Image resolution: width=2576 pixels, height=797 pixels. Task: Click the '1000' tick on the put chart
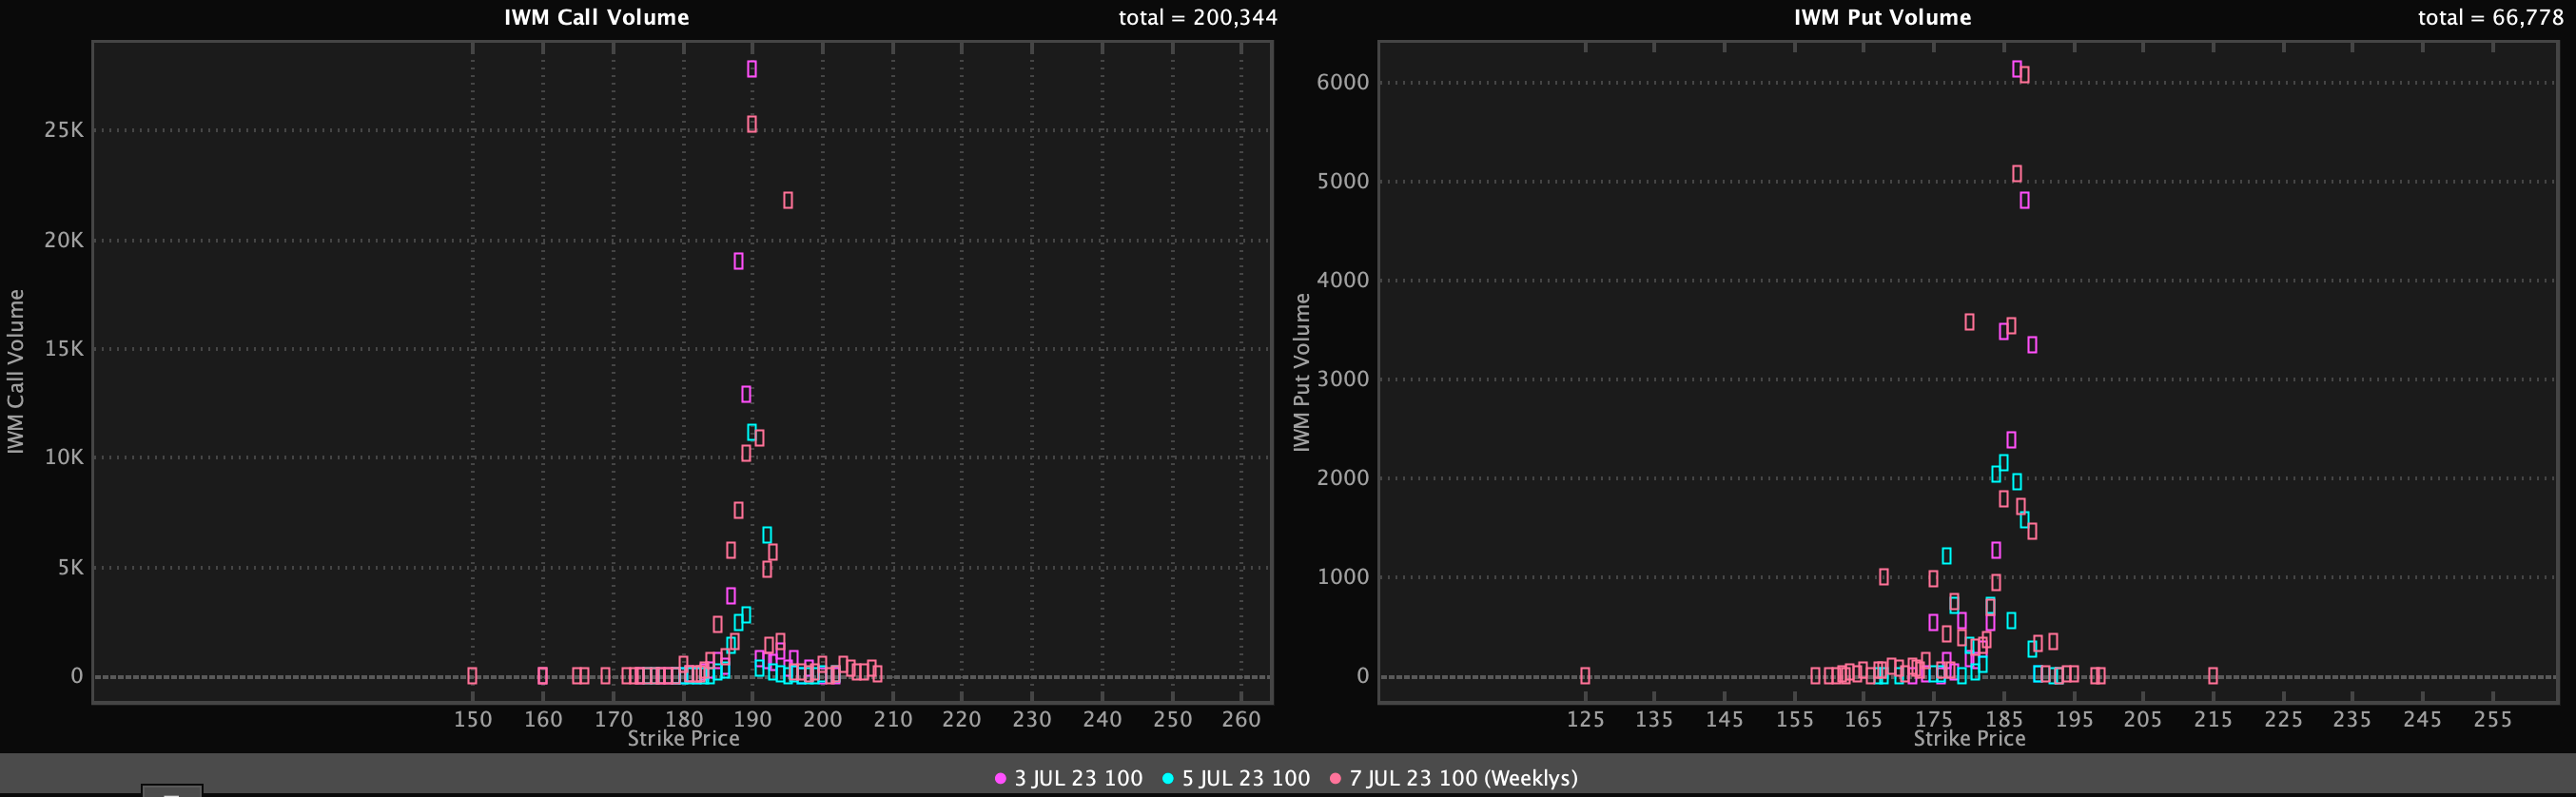tap(1343, 577)
